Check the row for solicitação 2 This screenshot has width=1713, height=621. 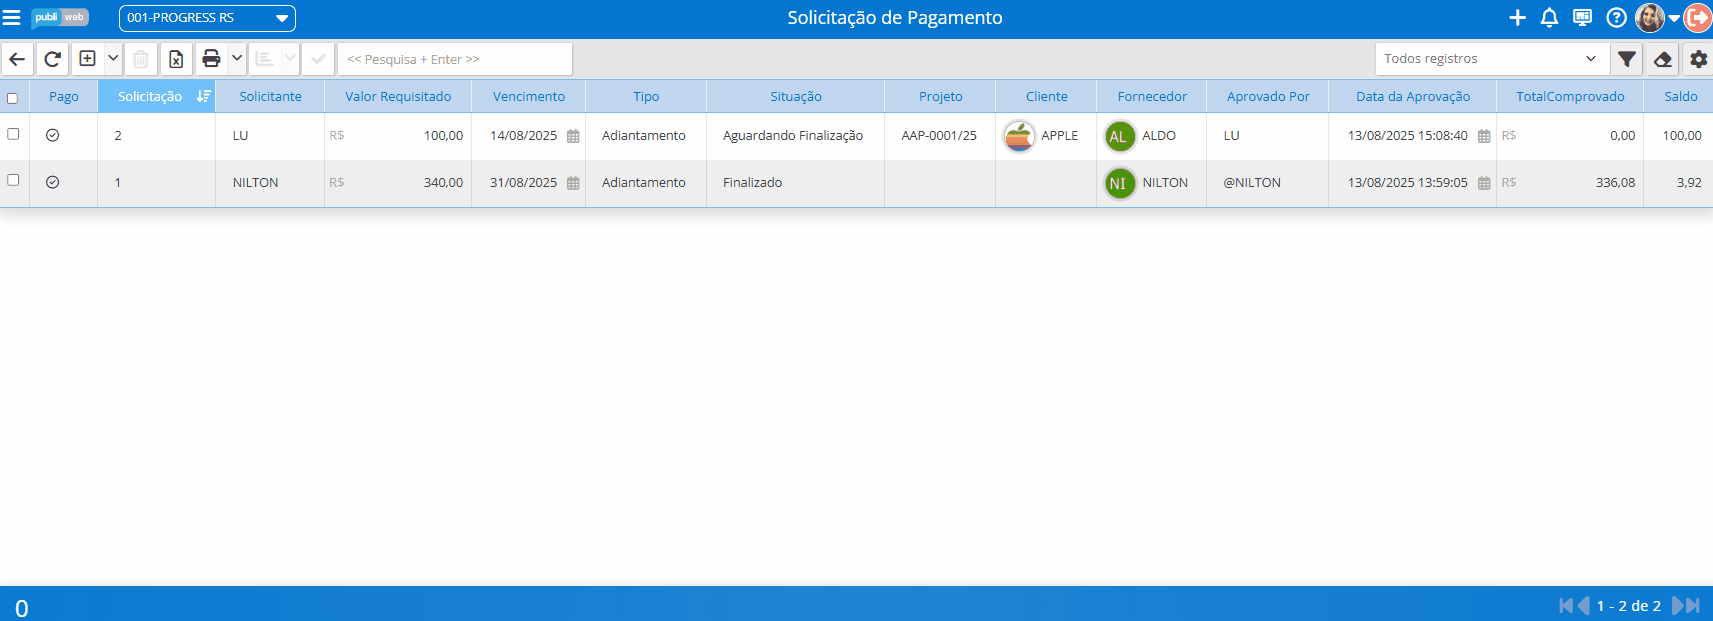click(13, 134)
